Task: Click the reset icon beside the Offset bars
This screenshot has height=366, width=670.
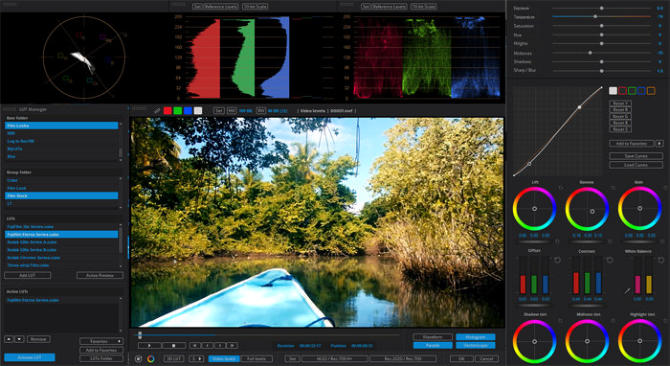Action: (557, 260)
